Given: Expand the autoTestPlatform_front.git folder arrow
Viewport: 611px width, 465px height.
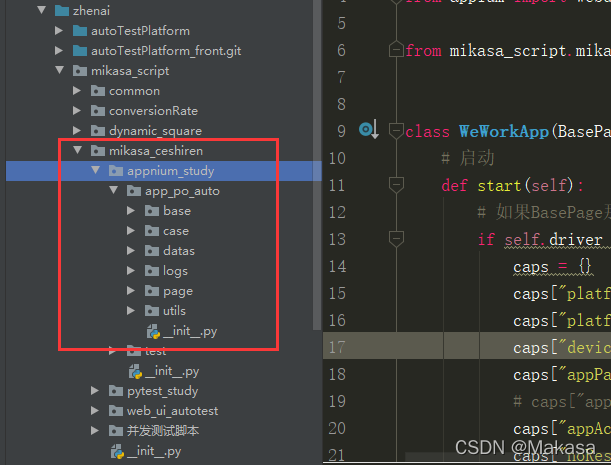Looking at the screenshot, I should tap(59, 50).
